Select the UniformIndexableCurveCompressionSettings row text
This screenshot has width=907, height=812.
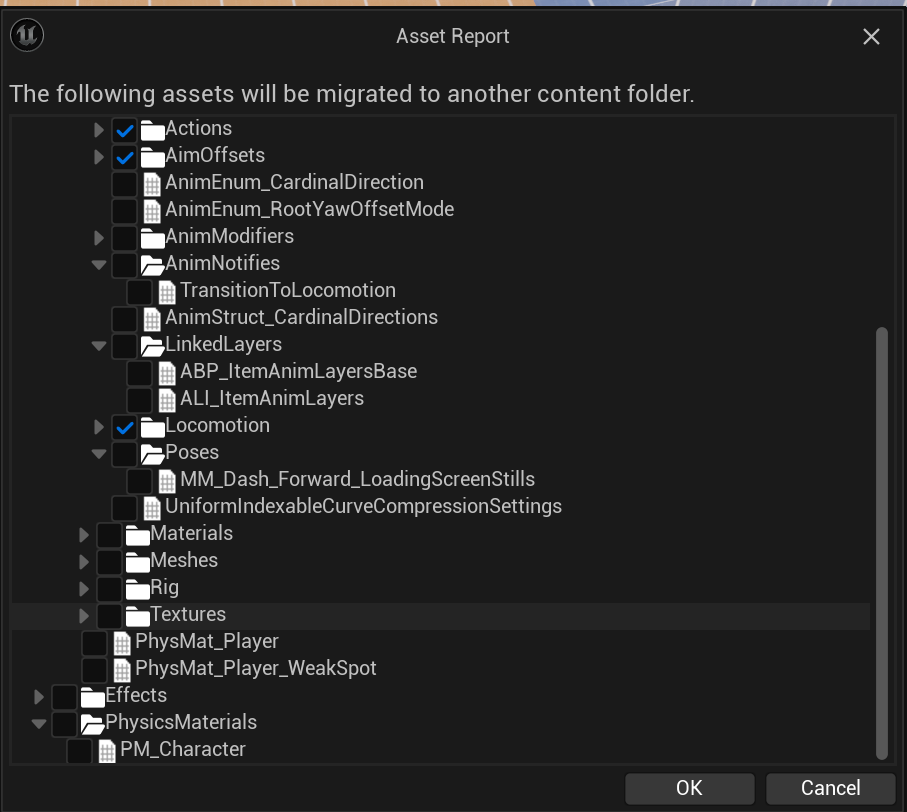pos(363,507)
